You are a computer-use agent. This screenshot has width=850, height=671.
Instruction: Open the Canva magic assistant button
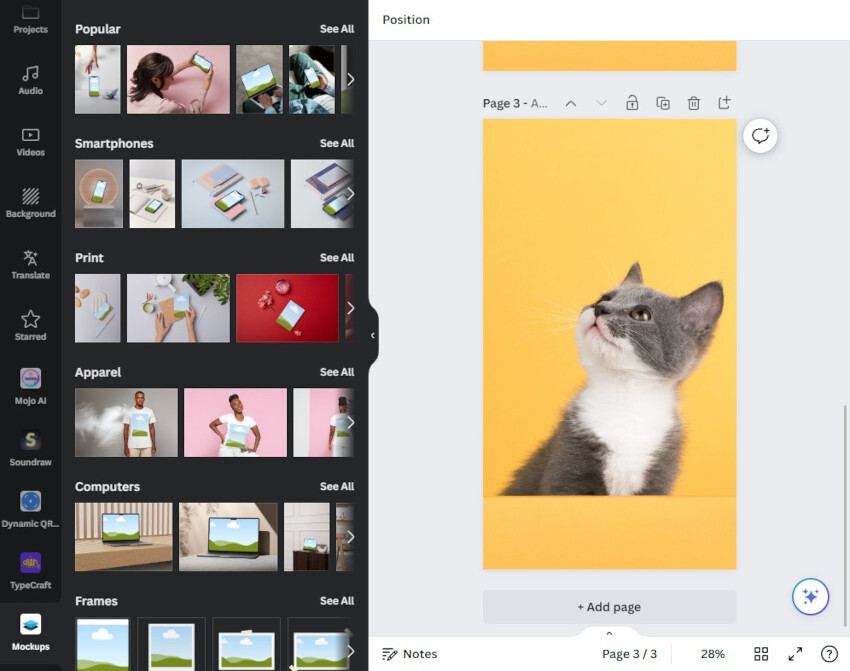(810, 596)
